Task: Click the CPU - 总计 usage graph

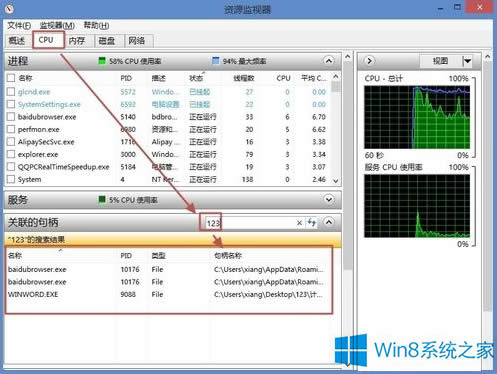Action: [x=417, y=117]
